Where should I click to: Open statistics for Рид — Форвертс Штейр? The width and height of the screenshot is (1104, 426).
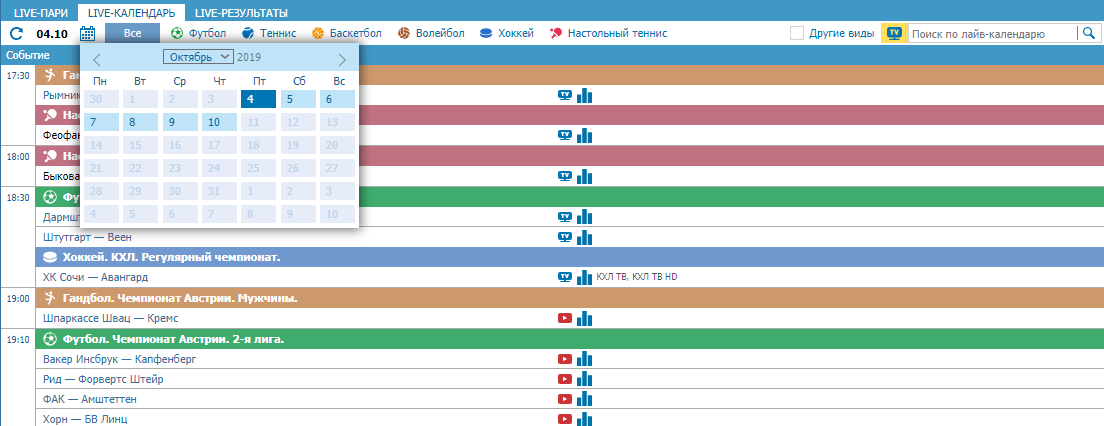click(584, 380)
